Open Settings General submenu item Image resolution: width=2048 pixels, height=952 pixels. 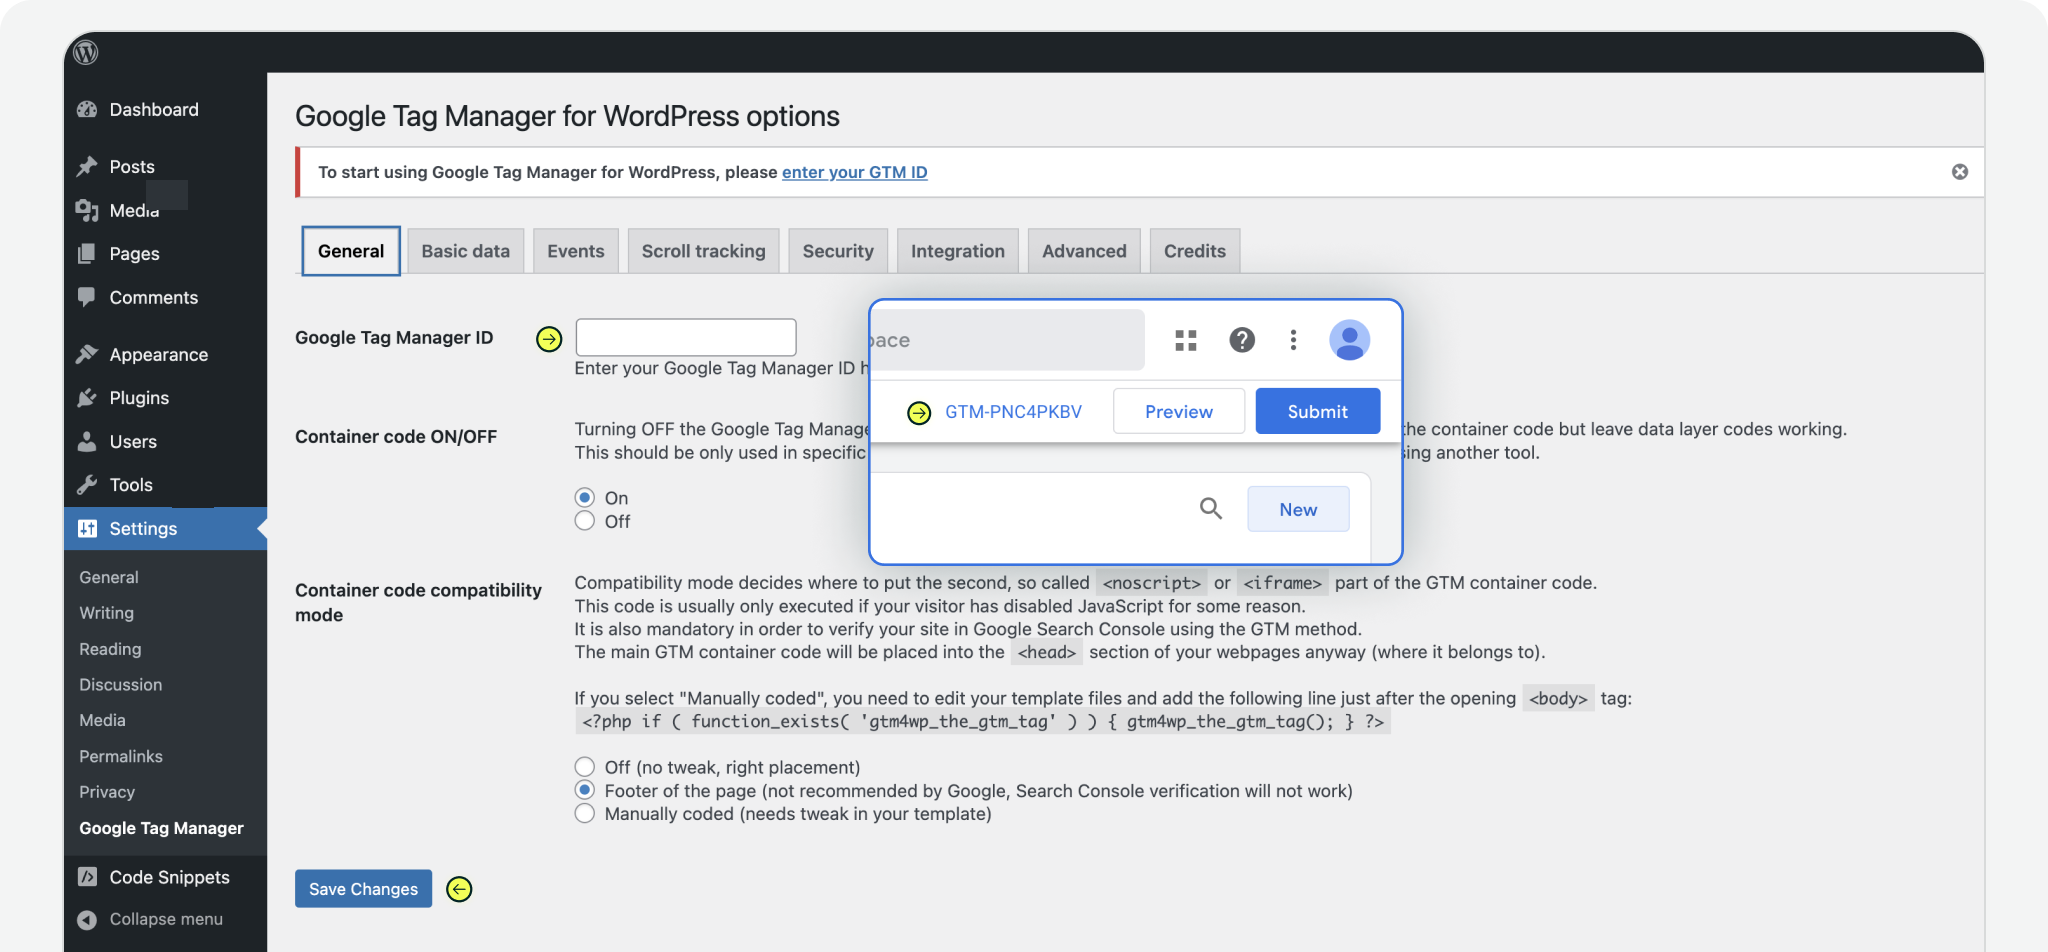(109, 577)
